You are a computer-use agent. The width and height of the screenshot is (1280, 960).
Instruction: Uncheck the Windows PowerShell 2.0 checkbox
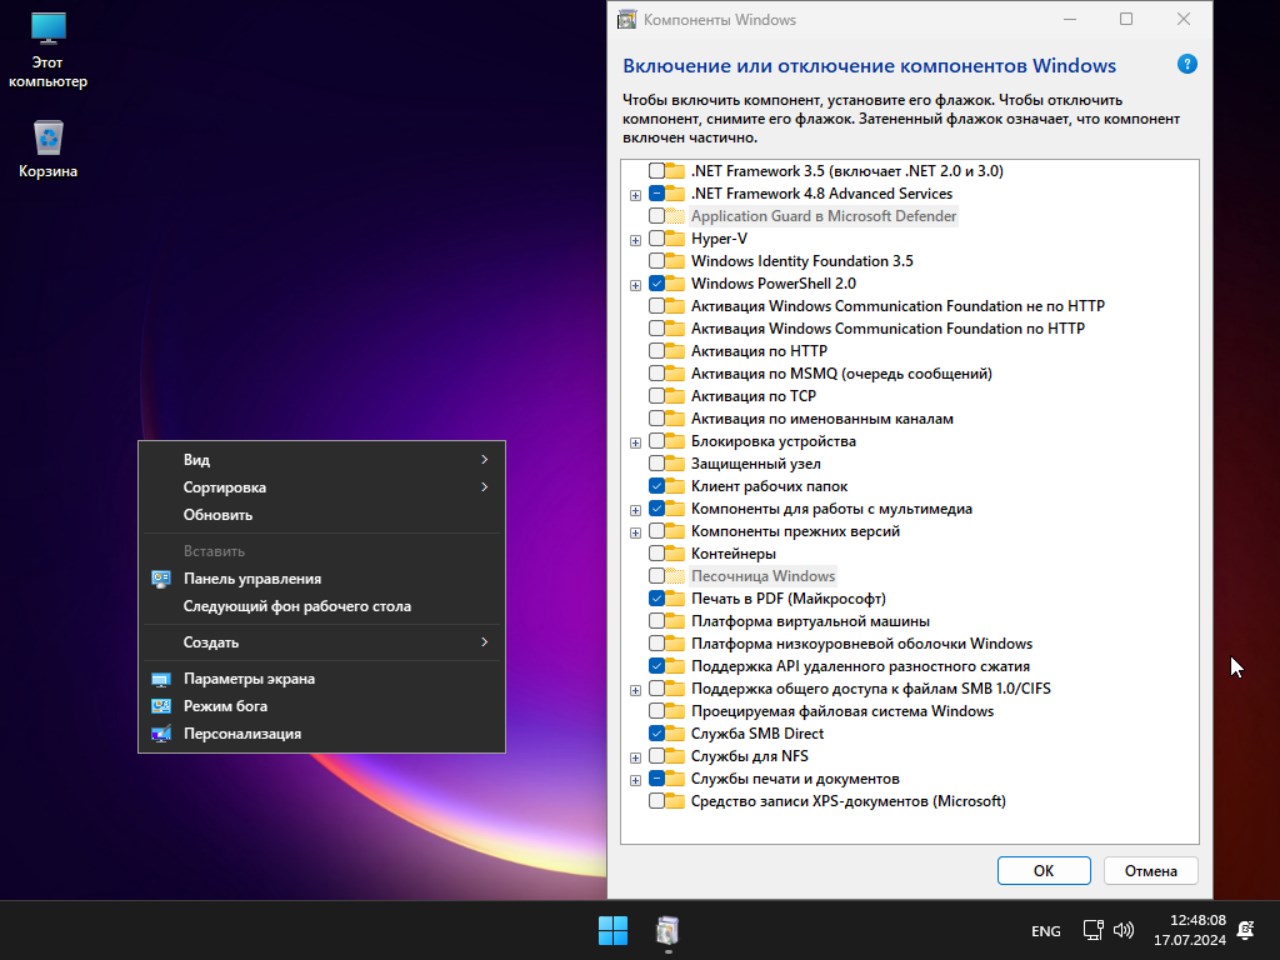pyautogui.click(x=656, y=284)
